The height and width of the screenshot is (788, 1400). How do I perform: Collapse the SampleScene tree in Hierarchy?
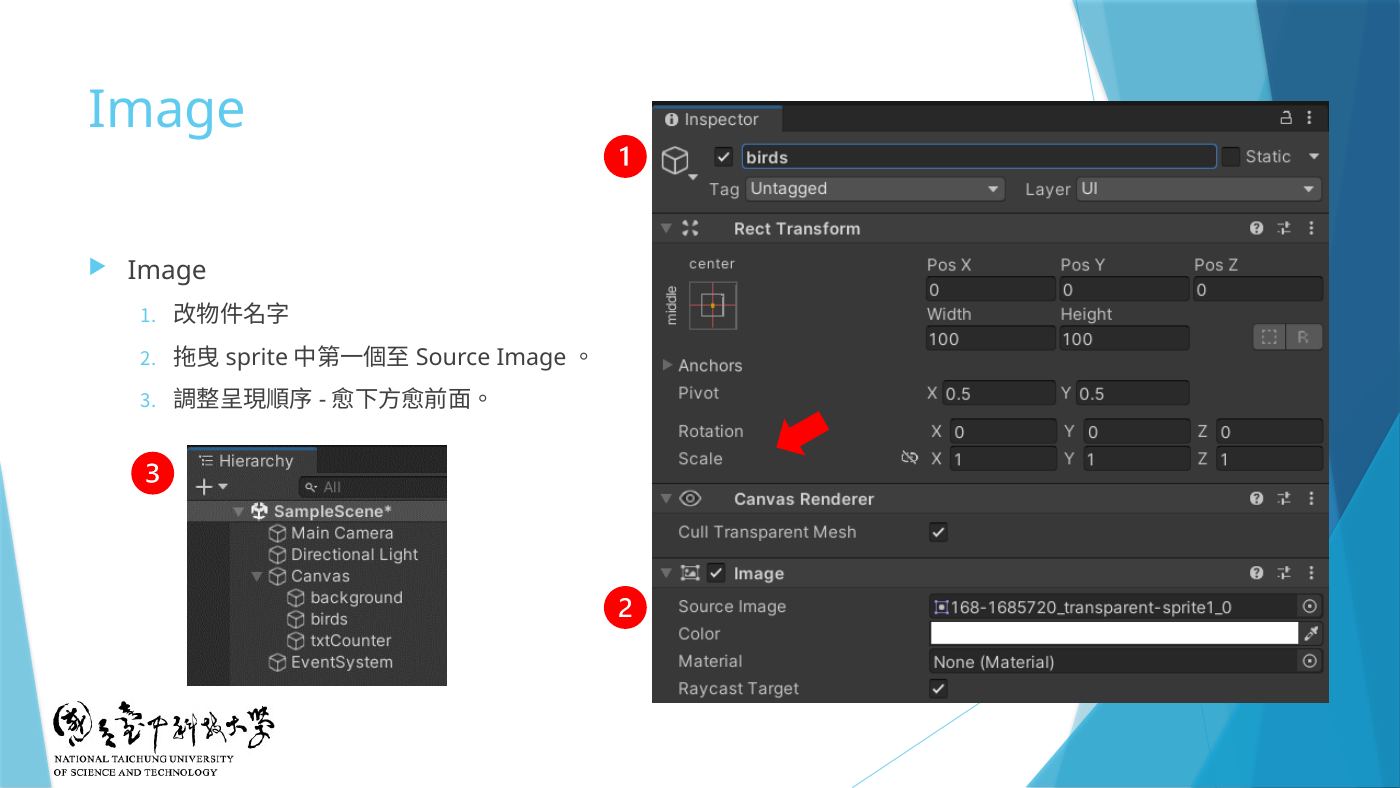click(x=238, y=511)
